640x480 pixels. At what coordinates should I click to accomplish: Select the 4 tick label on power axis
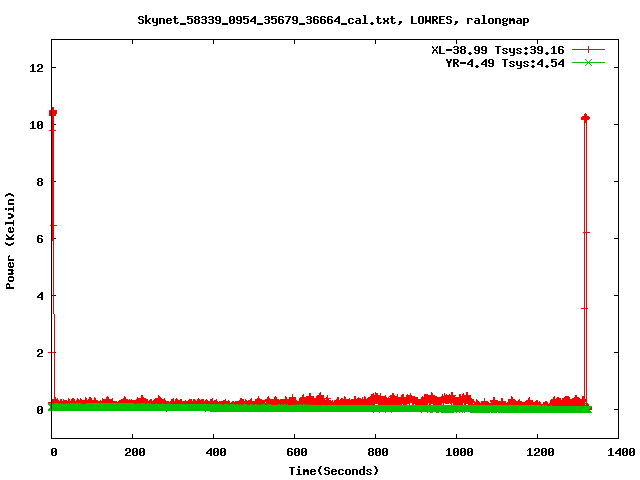pos(40,296)
